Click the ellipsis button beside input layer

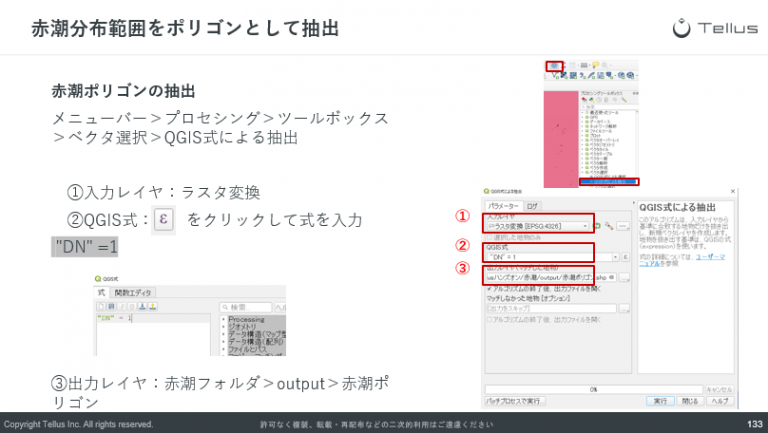(623, 226)
